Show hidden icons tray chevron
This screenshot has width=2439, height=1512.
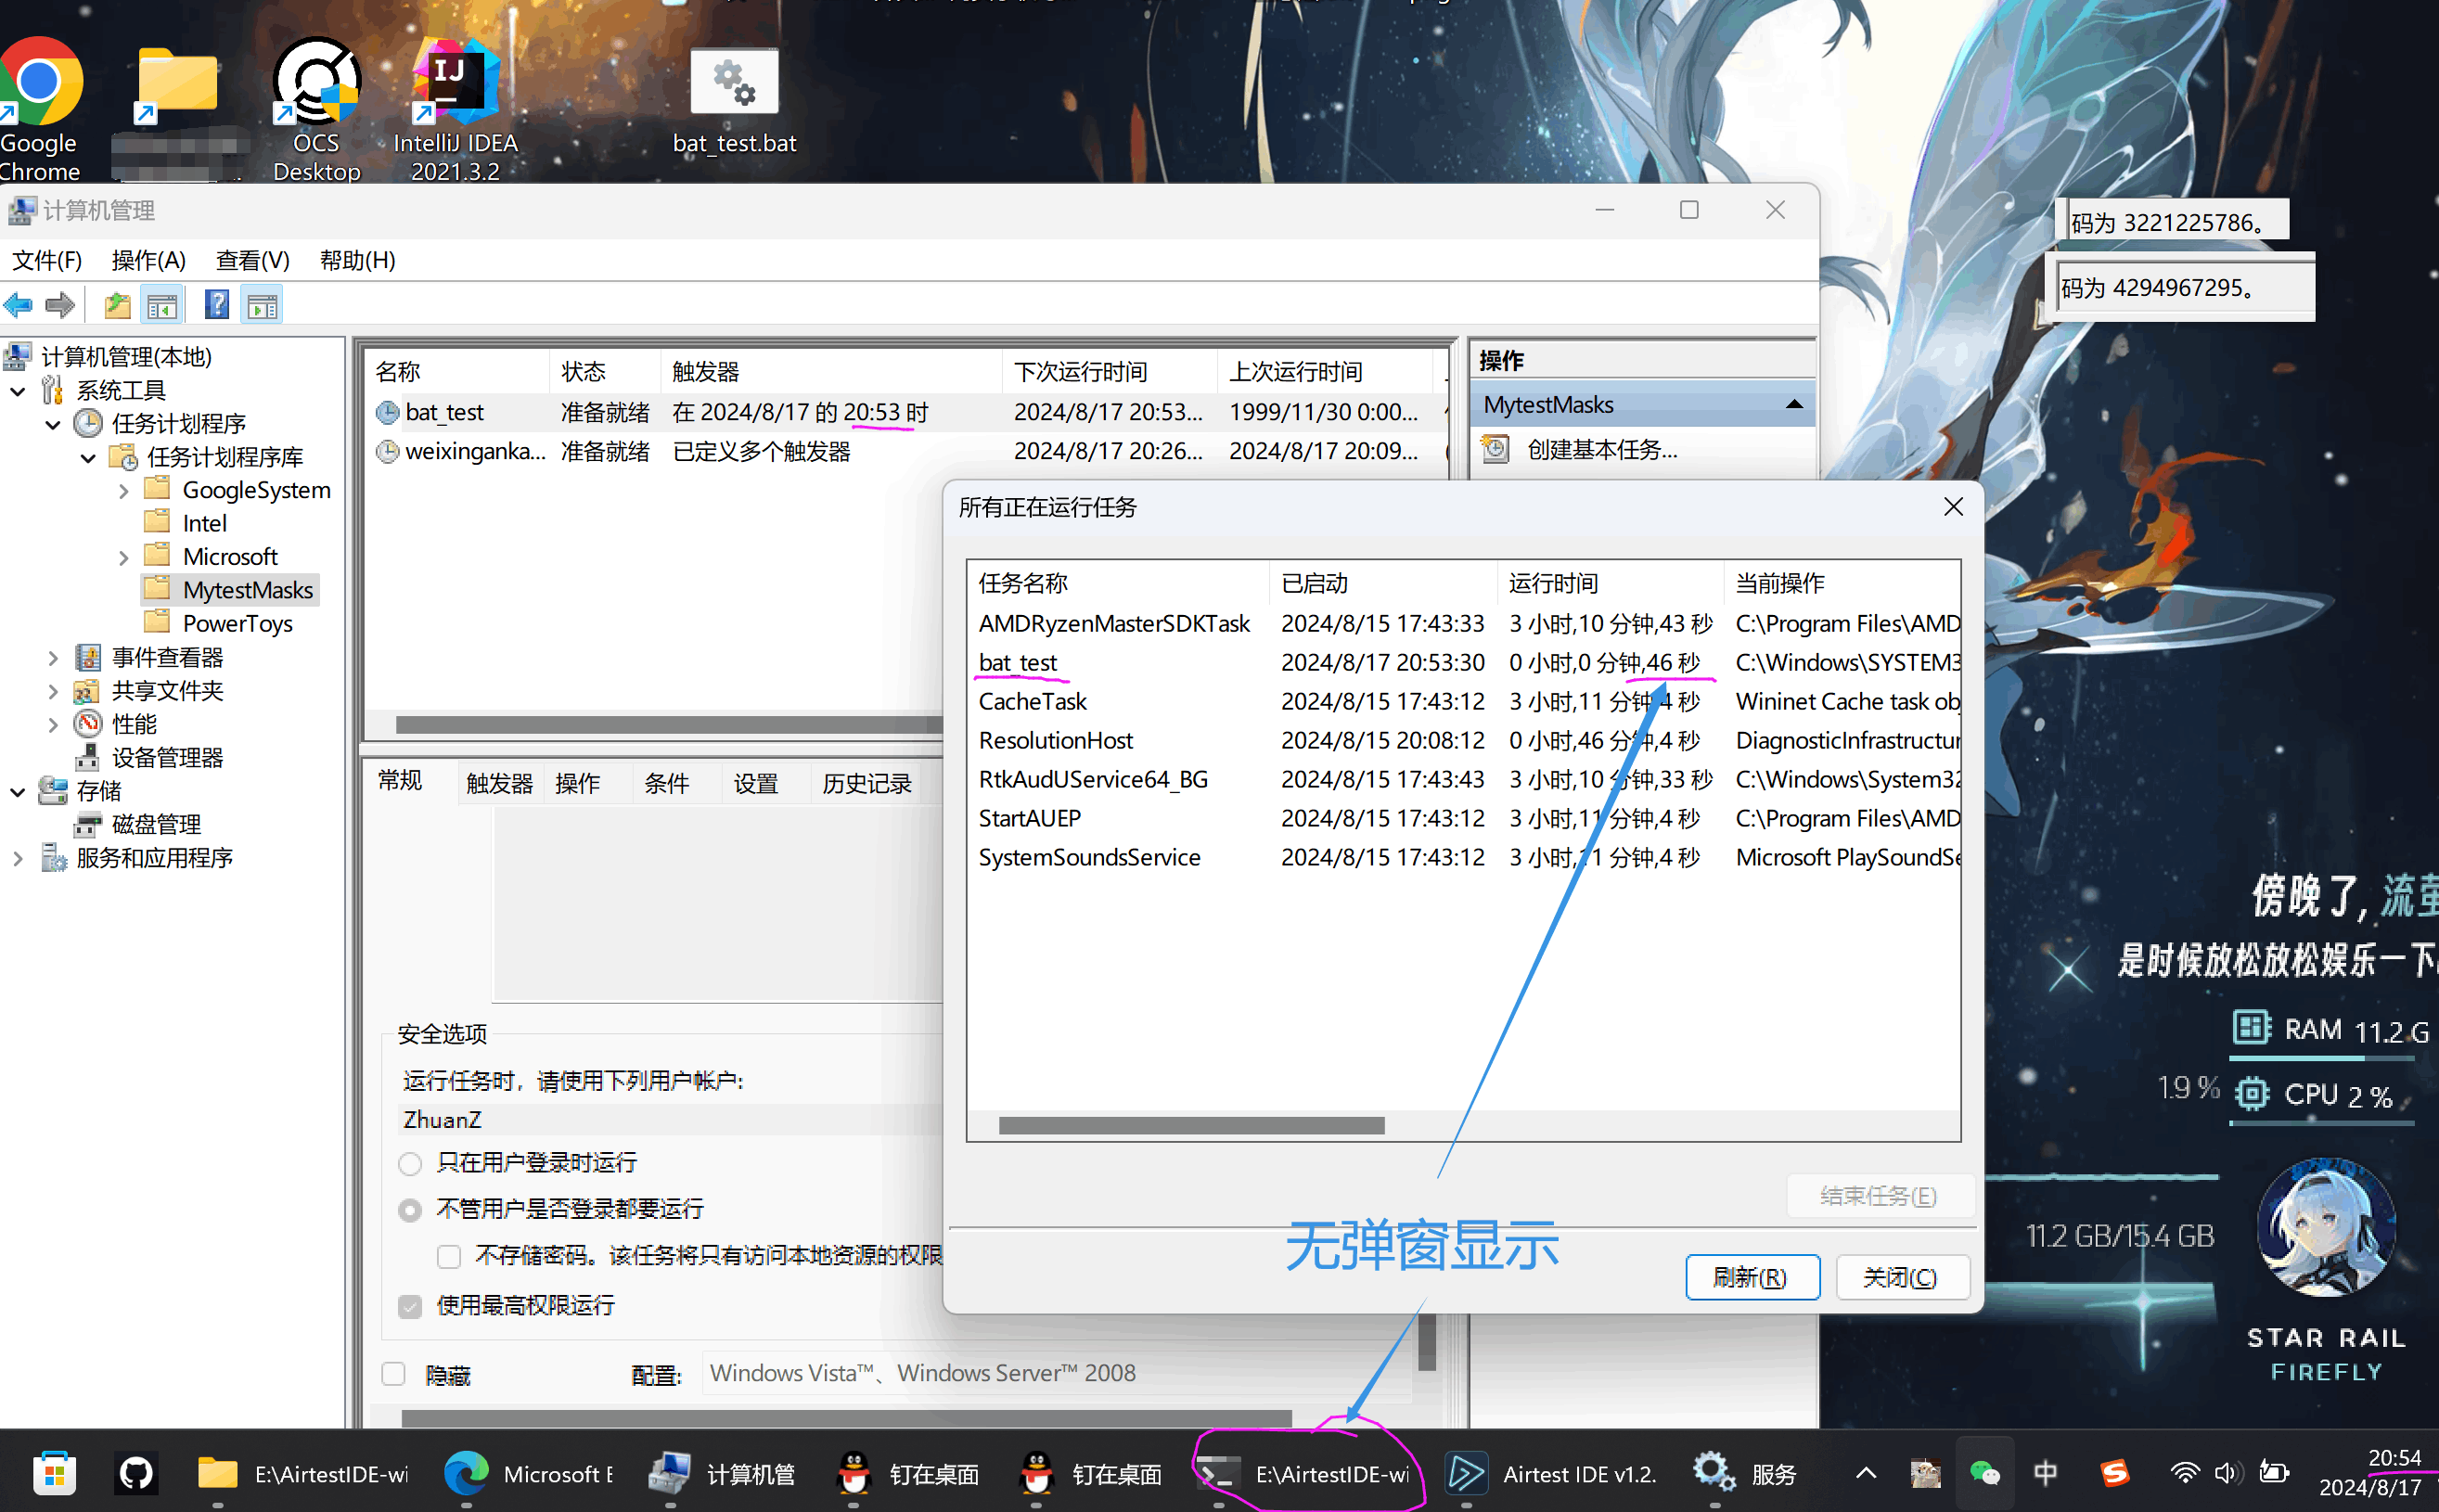click(x=1865, y=1473)
